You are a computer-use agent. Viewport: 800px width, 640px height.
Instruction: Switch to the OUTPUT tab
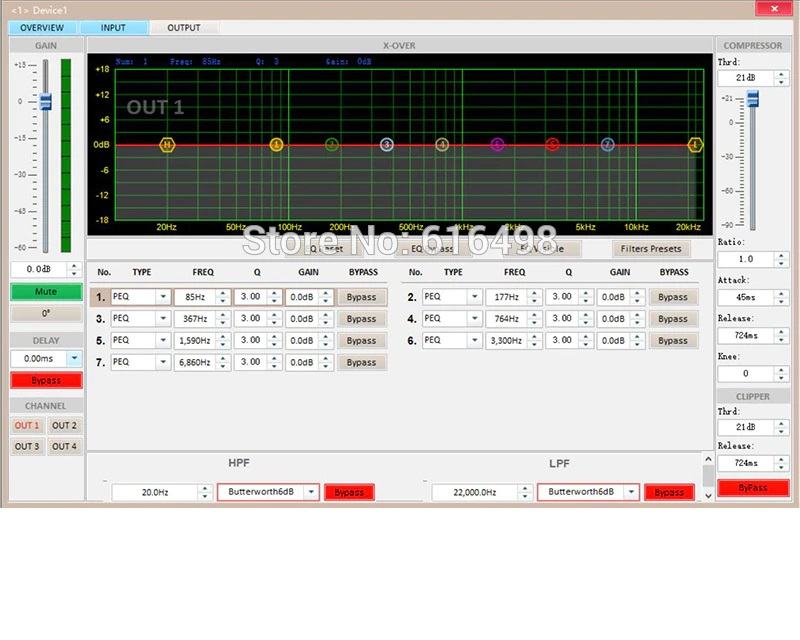pyautogui.click(x=183, y=28)
